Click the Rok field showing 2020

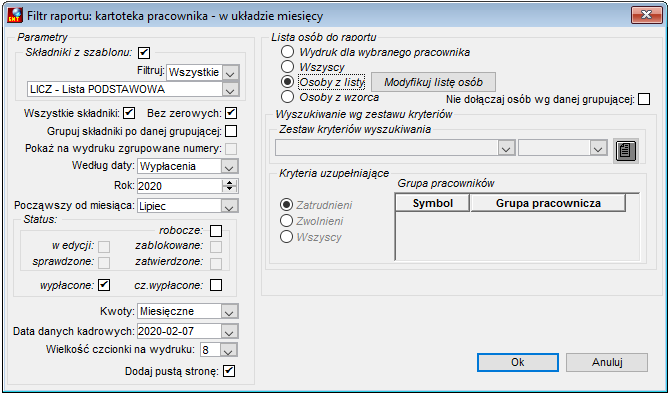pos(180,186)
